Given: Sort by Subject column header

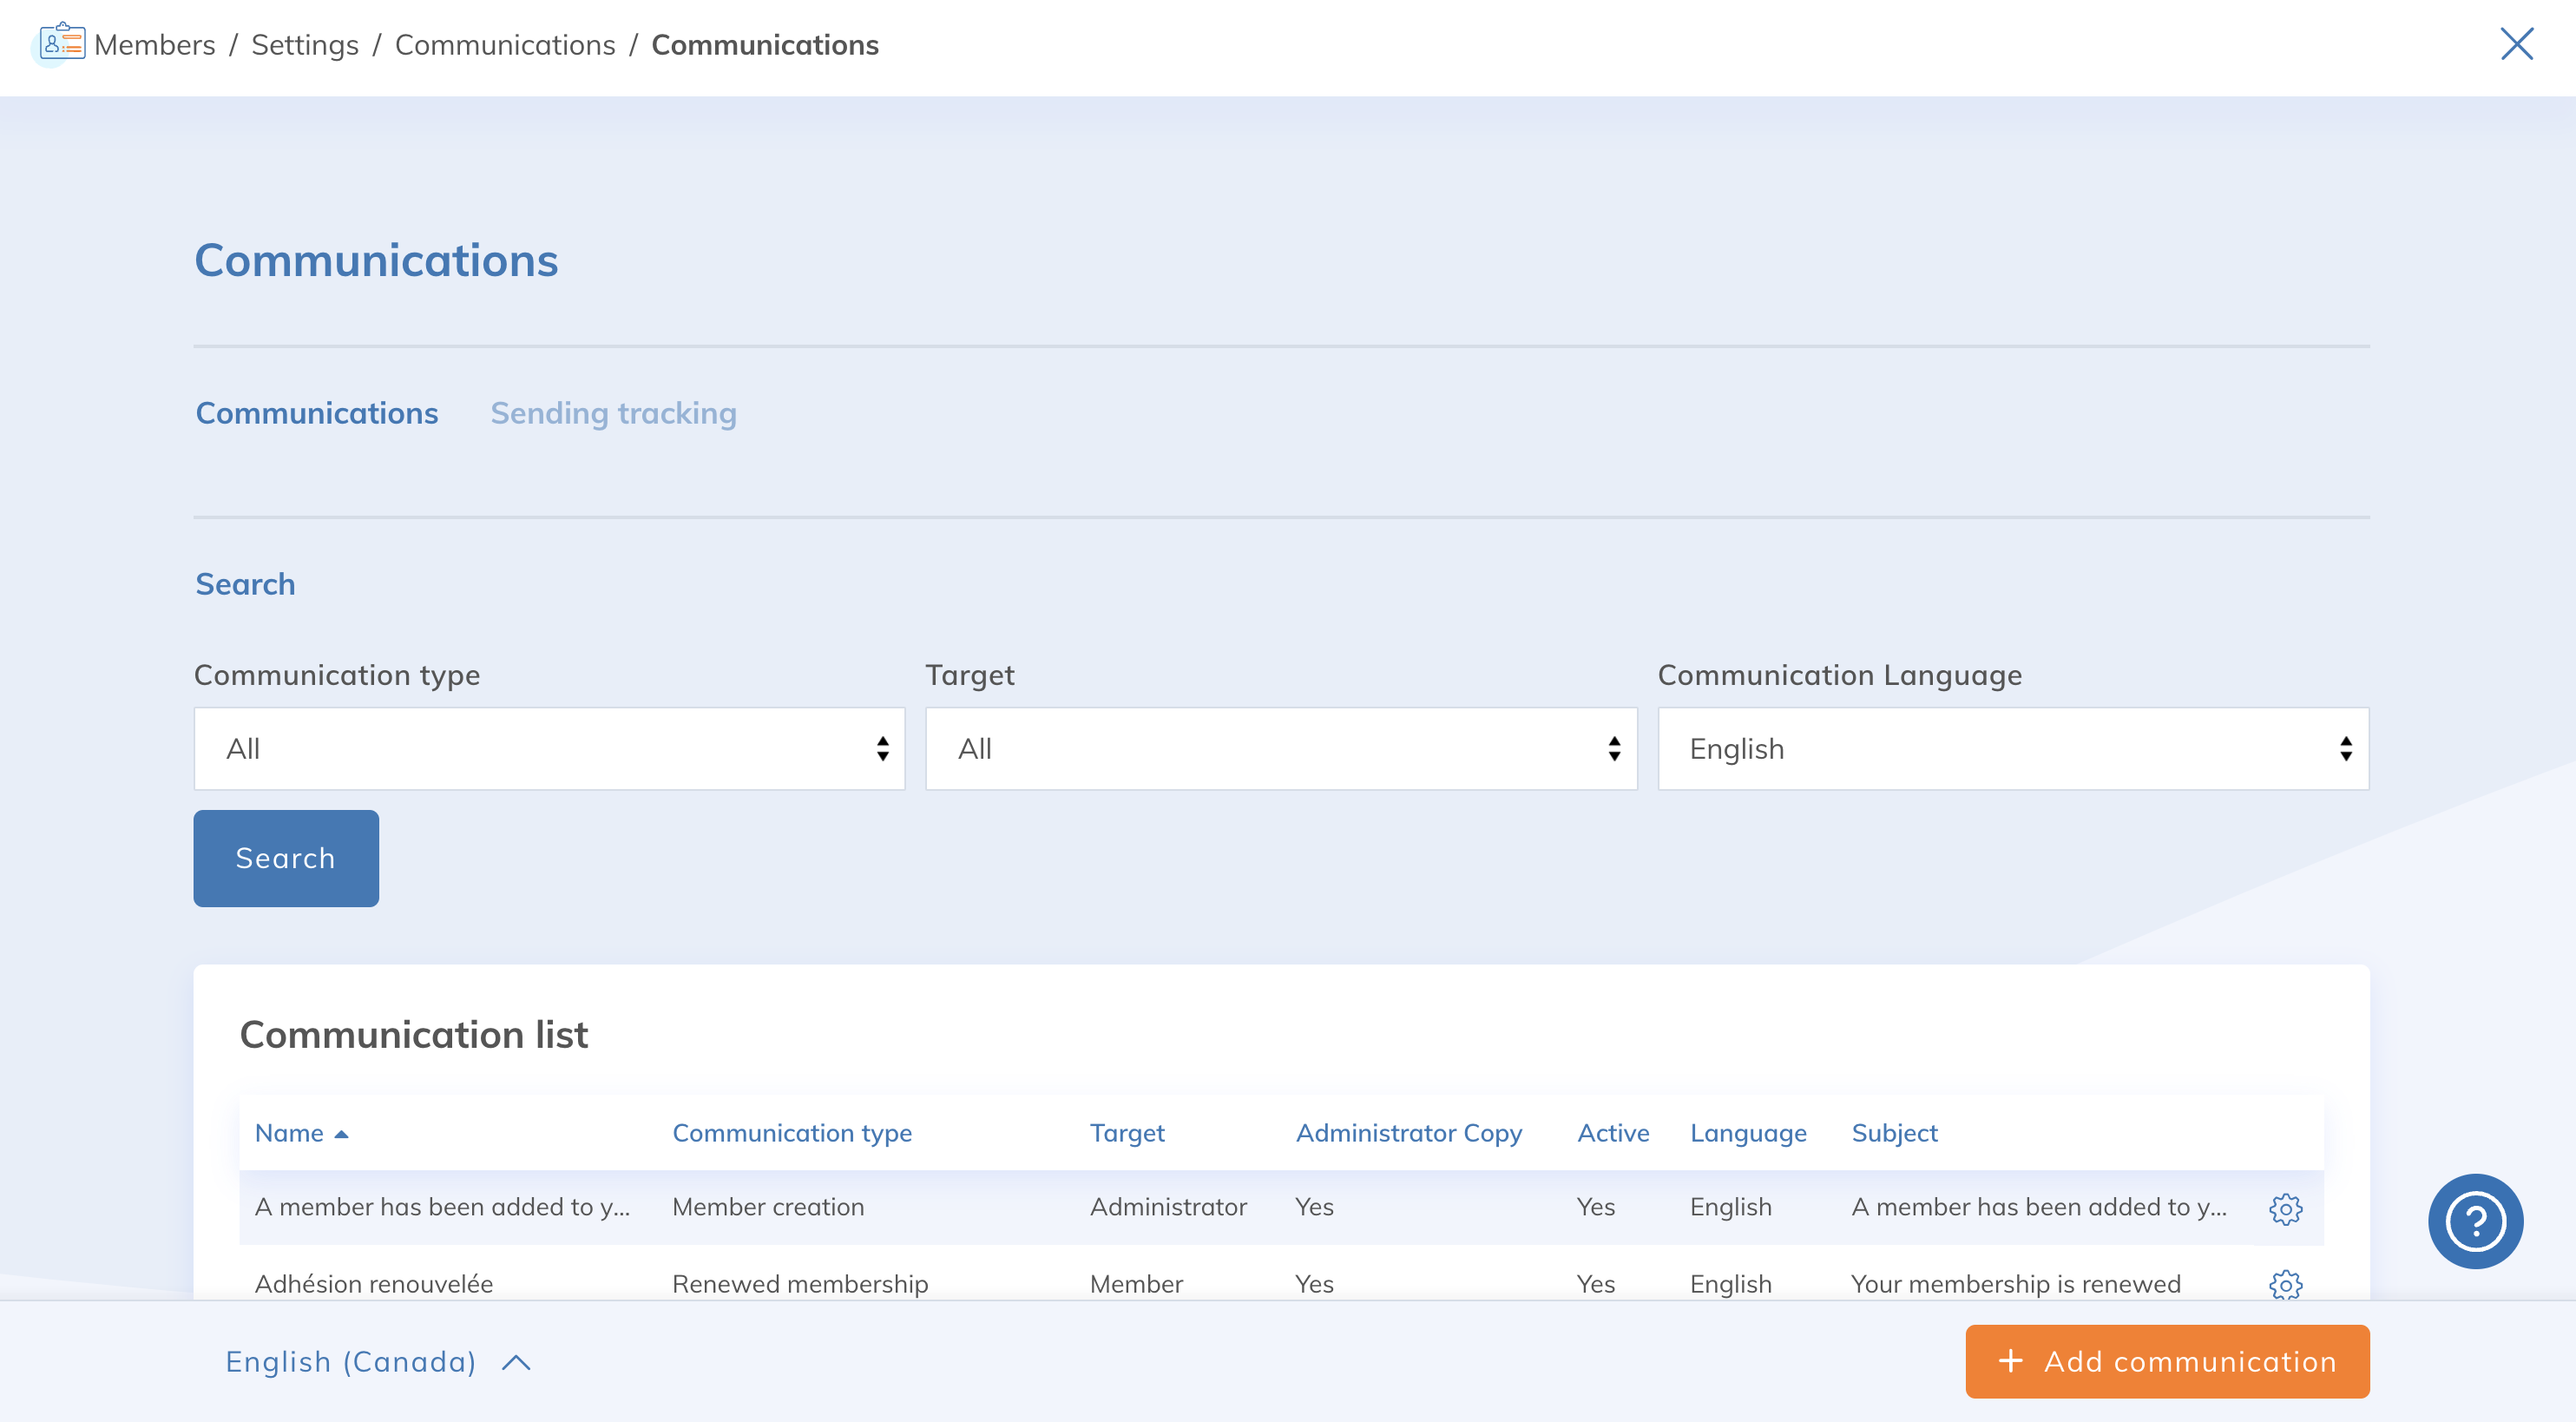Looking at the screenshot, I should click(1894, 1133).
